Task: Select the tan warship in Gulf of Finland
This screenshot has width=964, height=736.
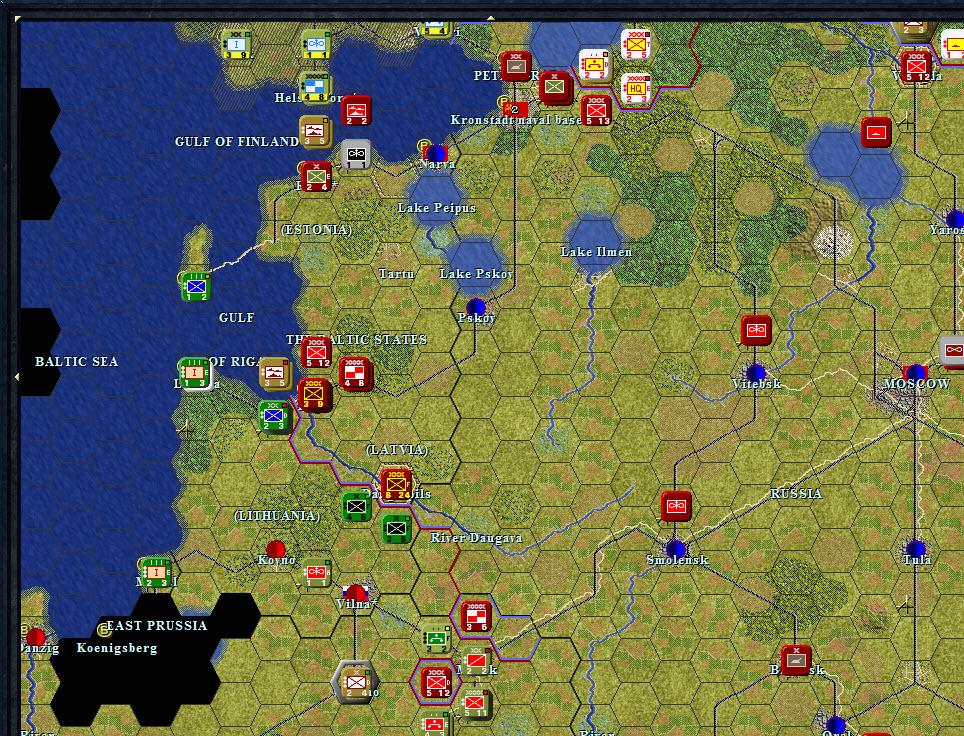Action: pos(315,130)
